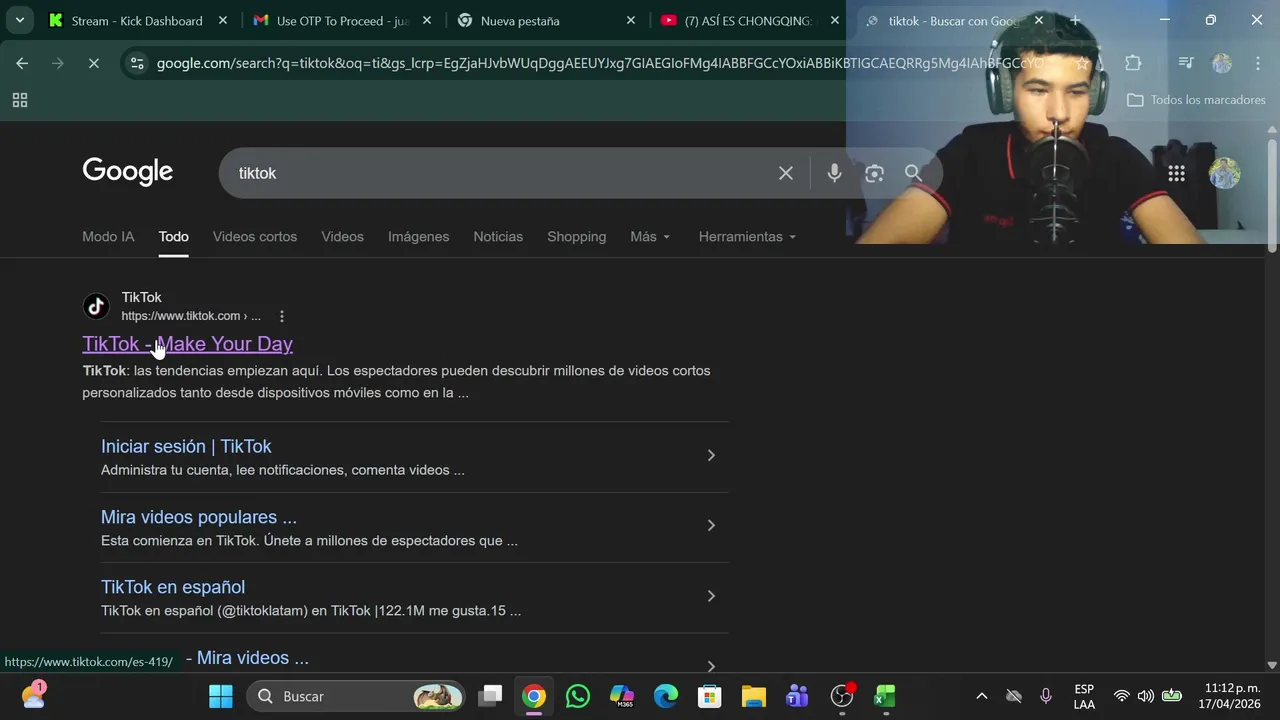Open the tab search dropdown arrow
Screen dimensions: 1280x720
pyautogui.click(x=19, y=20)
